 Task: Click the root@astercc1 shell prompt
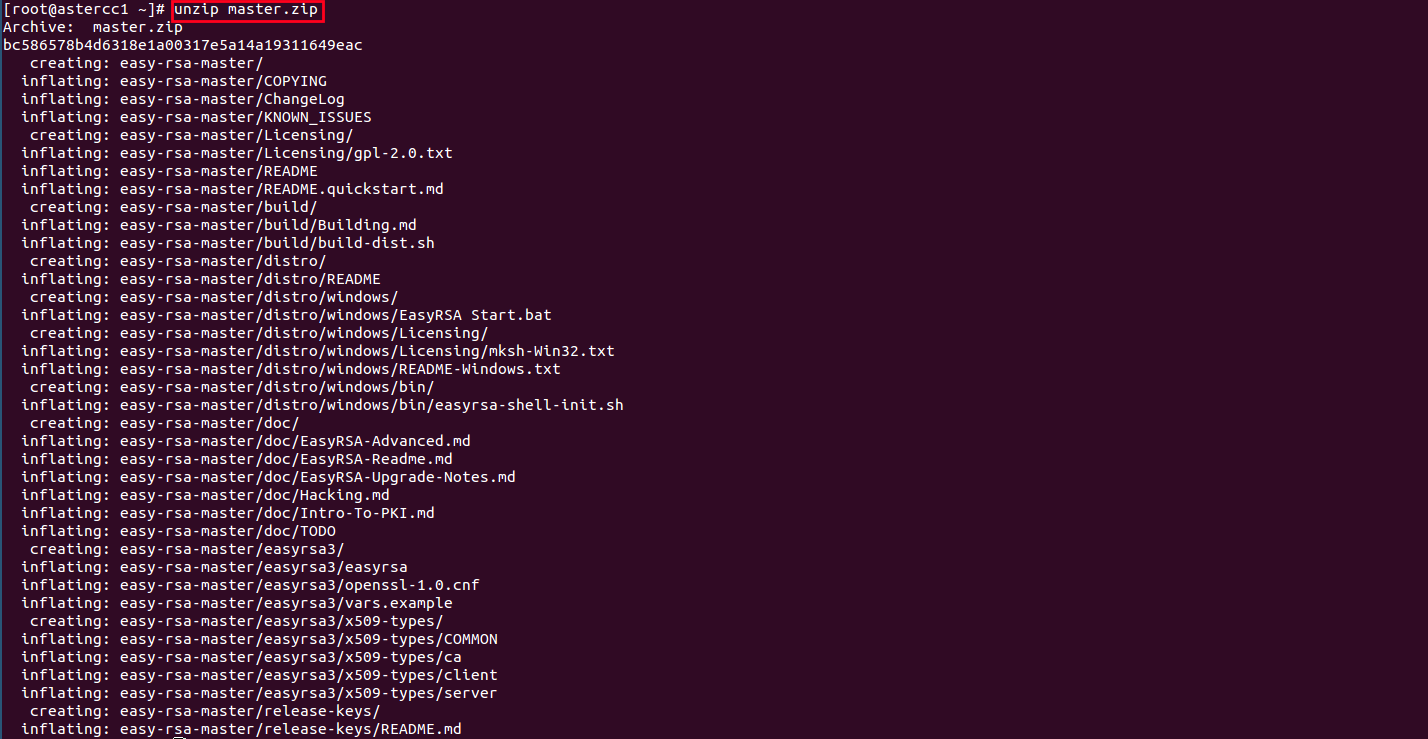pyautogui.click(x=84, y=10)
